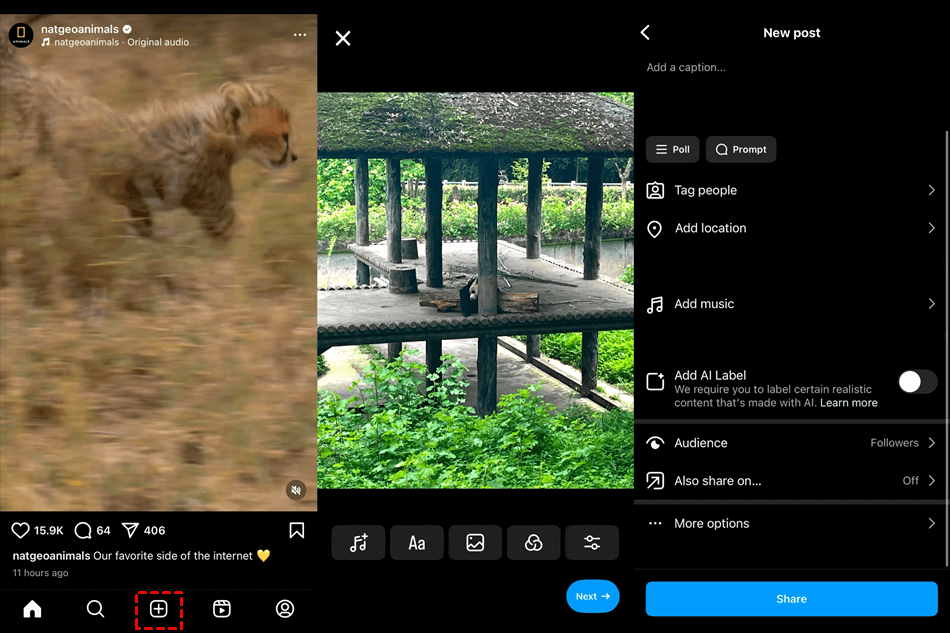Click the 406 shares count
The image size is (950, 633).
pos(154,531)
